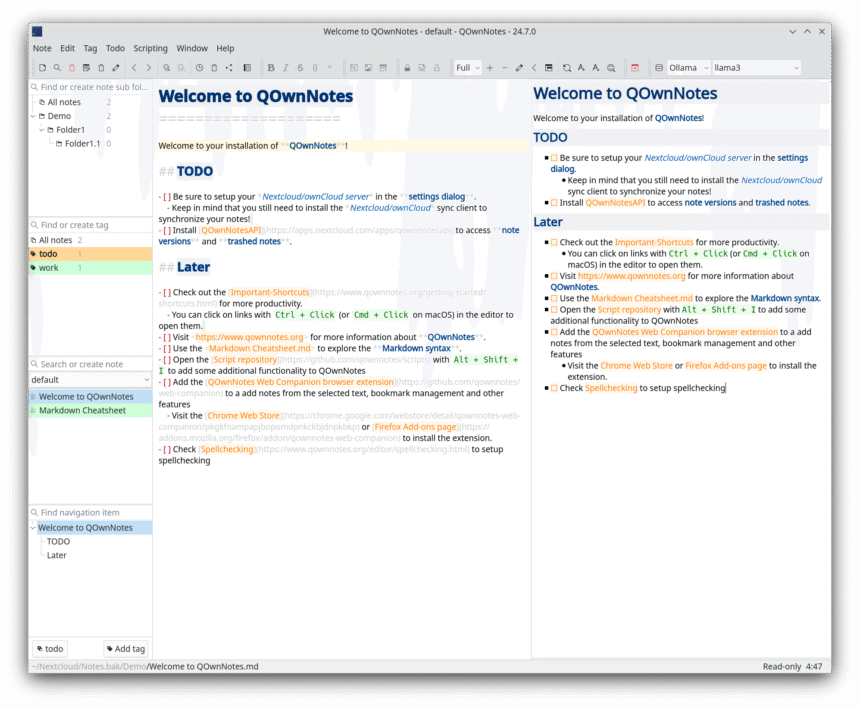This screenshot has height=707, width=860.
Task: Select the Markdown Cheatsheet note
Action: (90, 410)
